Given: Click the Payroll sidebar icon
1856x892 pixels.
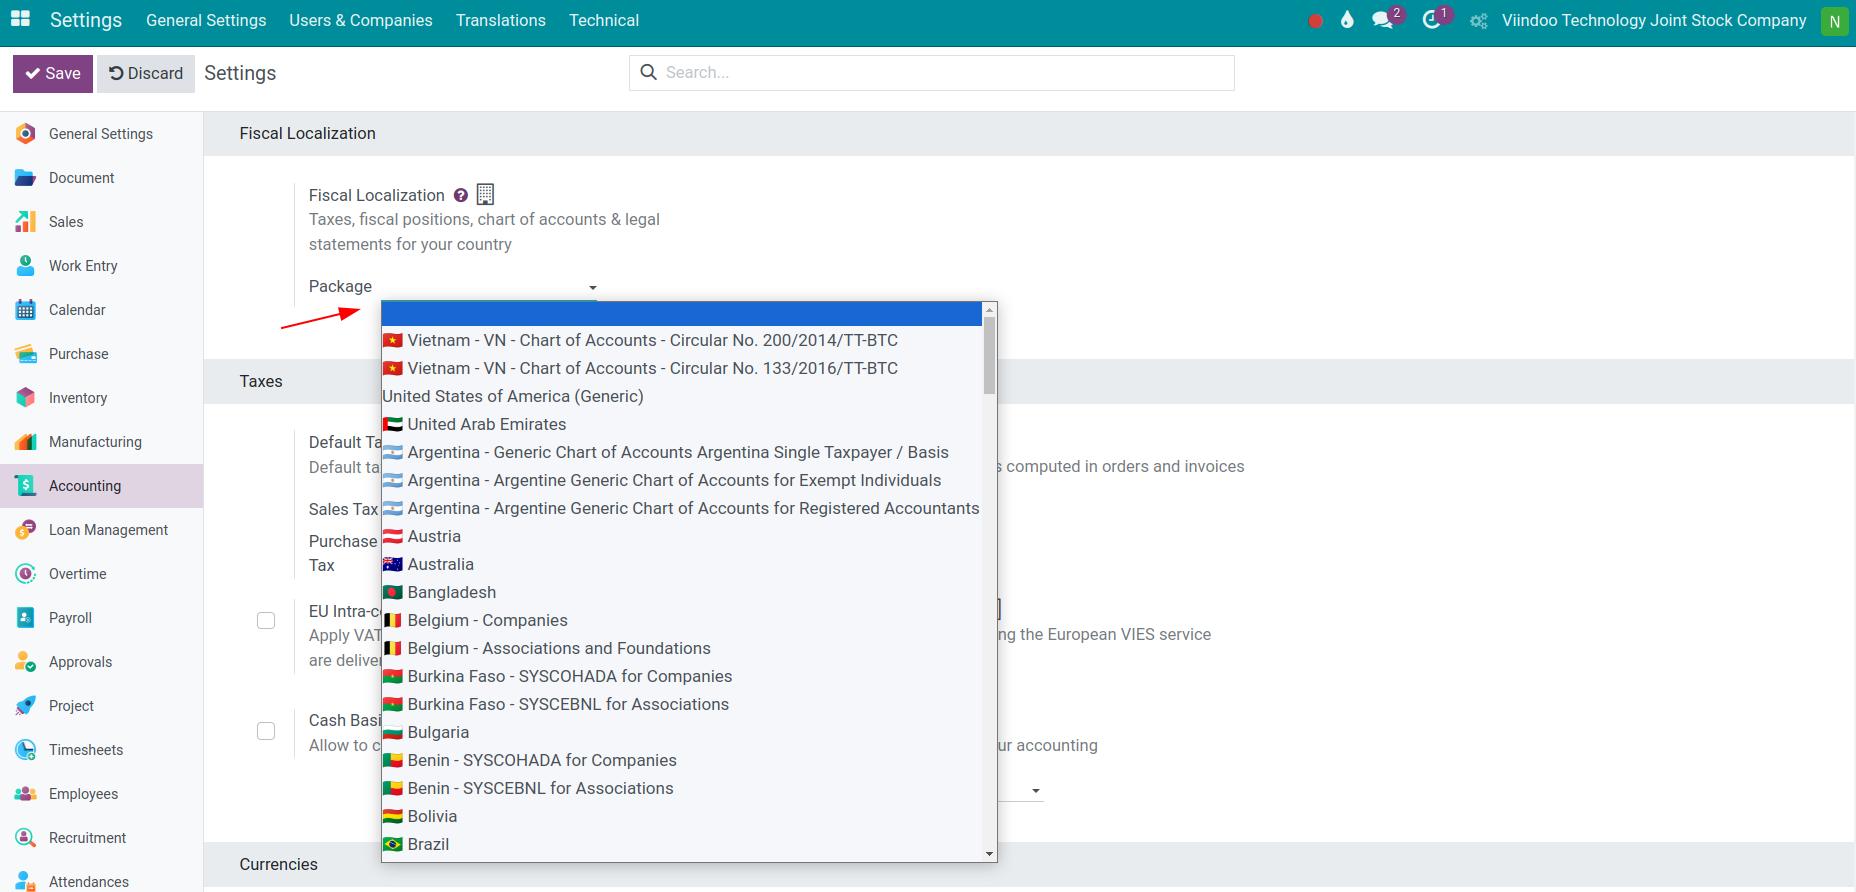Looking at the screenshot, I should point(26,618).
